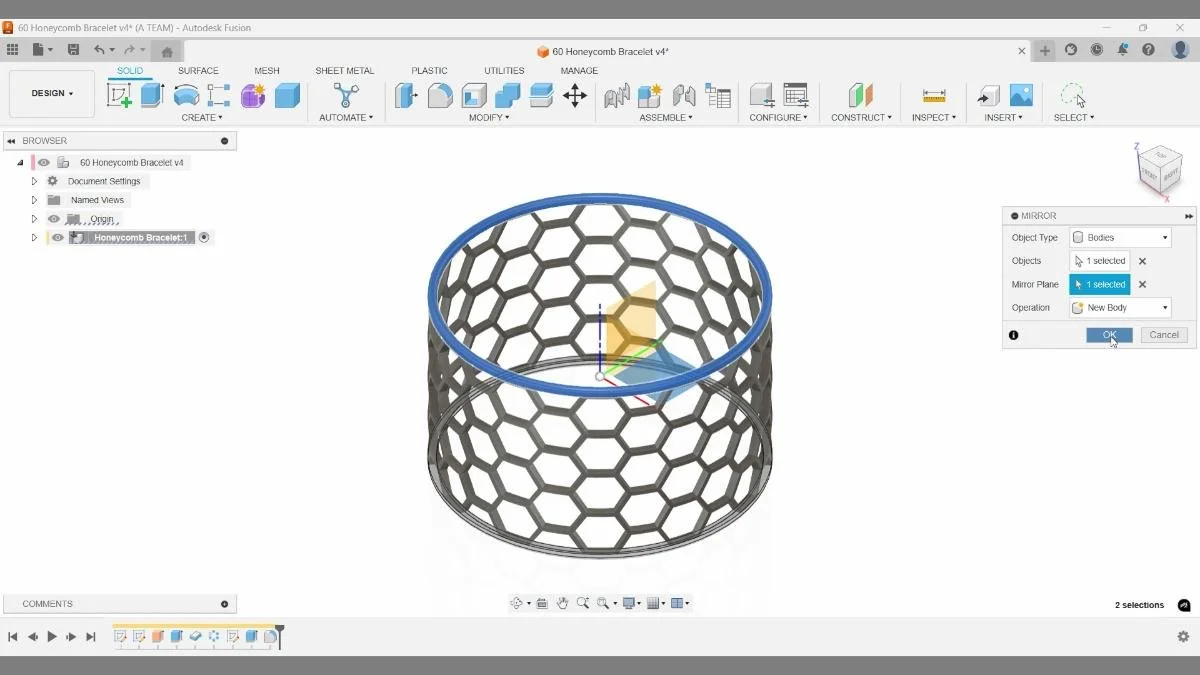The width and height of the screenshot is (1200, 675).
Task: Toggle the Comments panel expand dot
Action: click(224, 604)
